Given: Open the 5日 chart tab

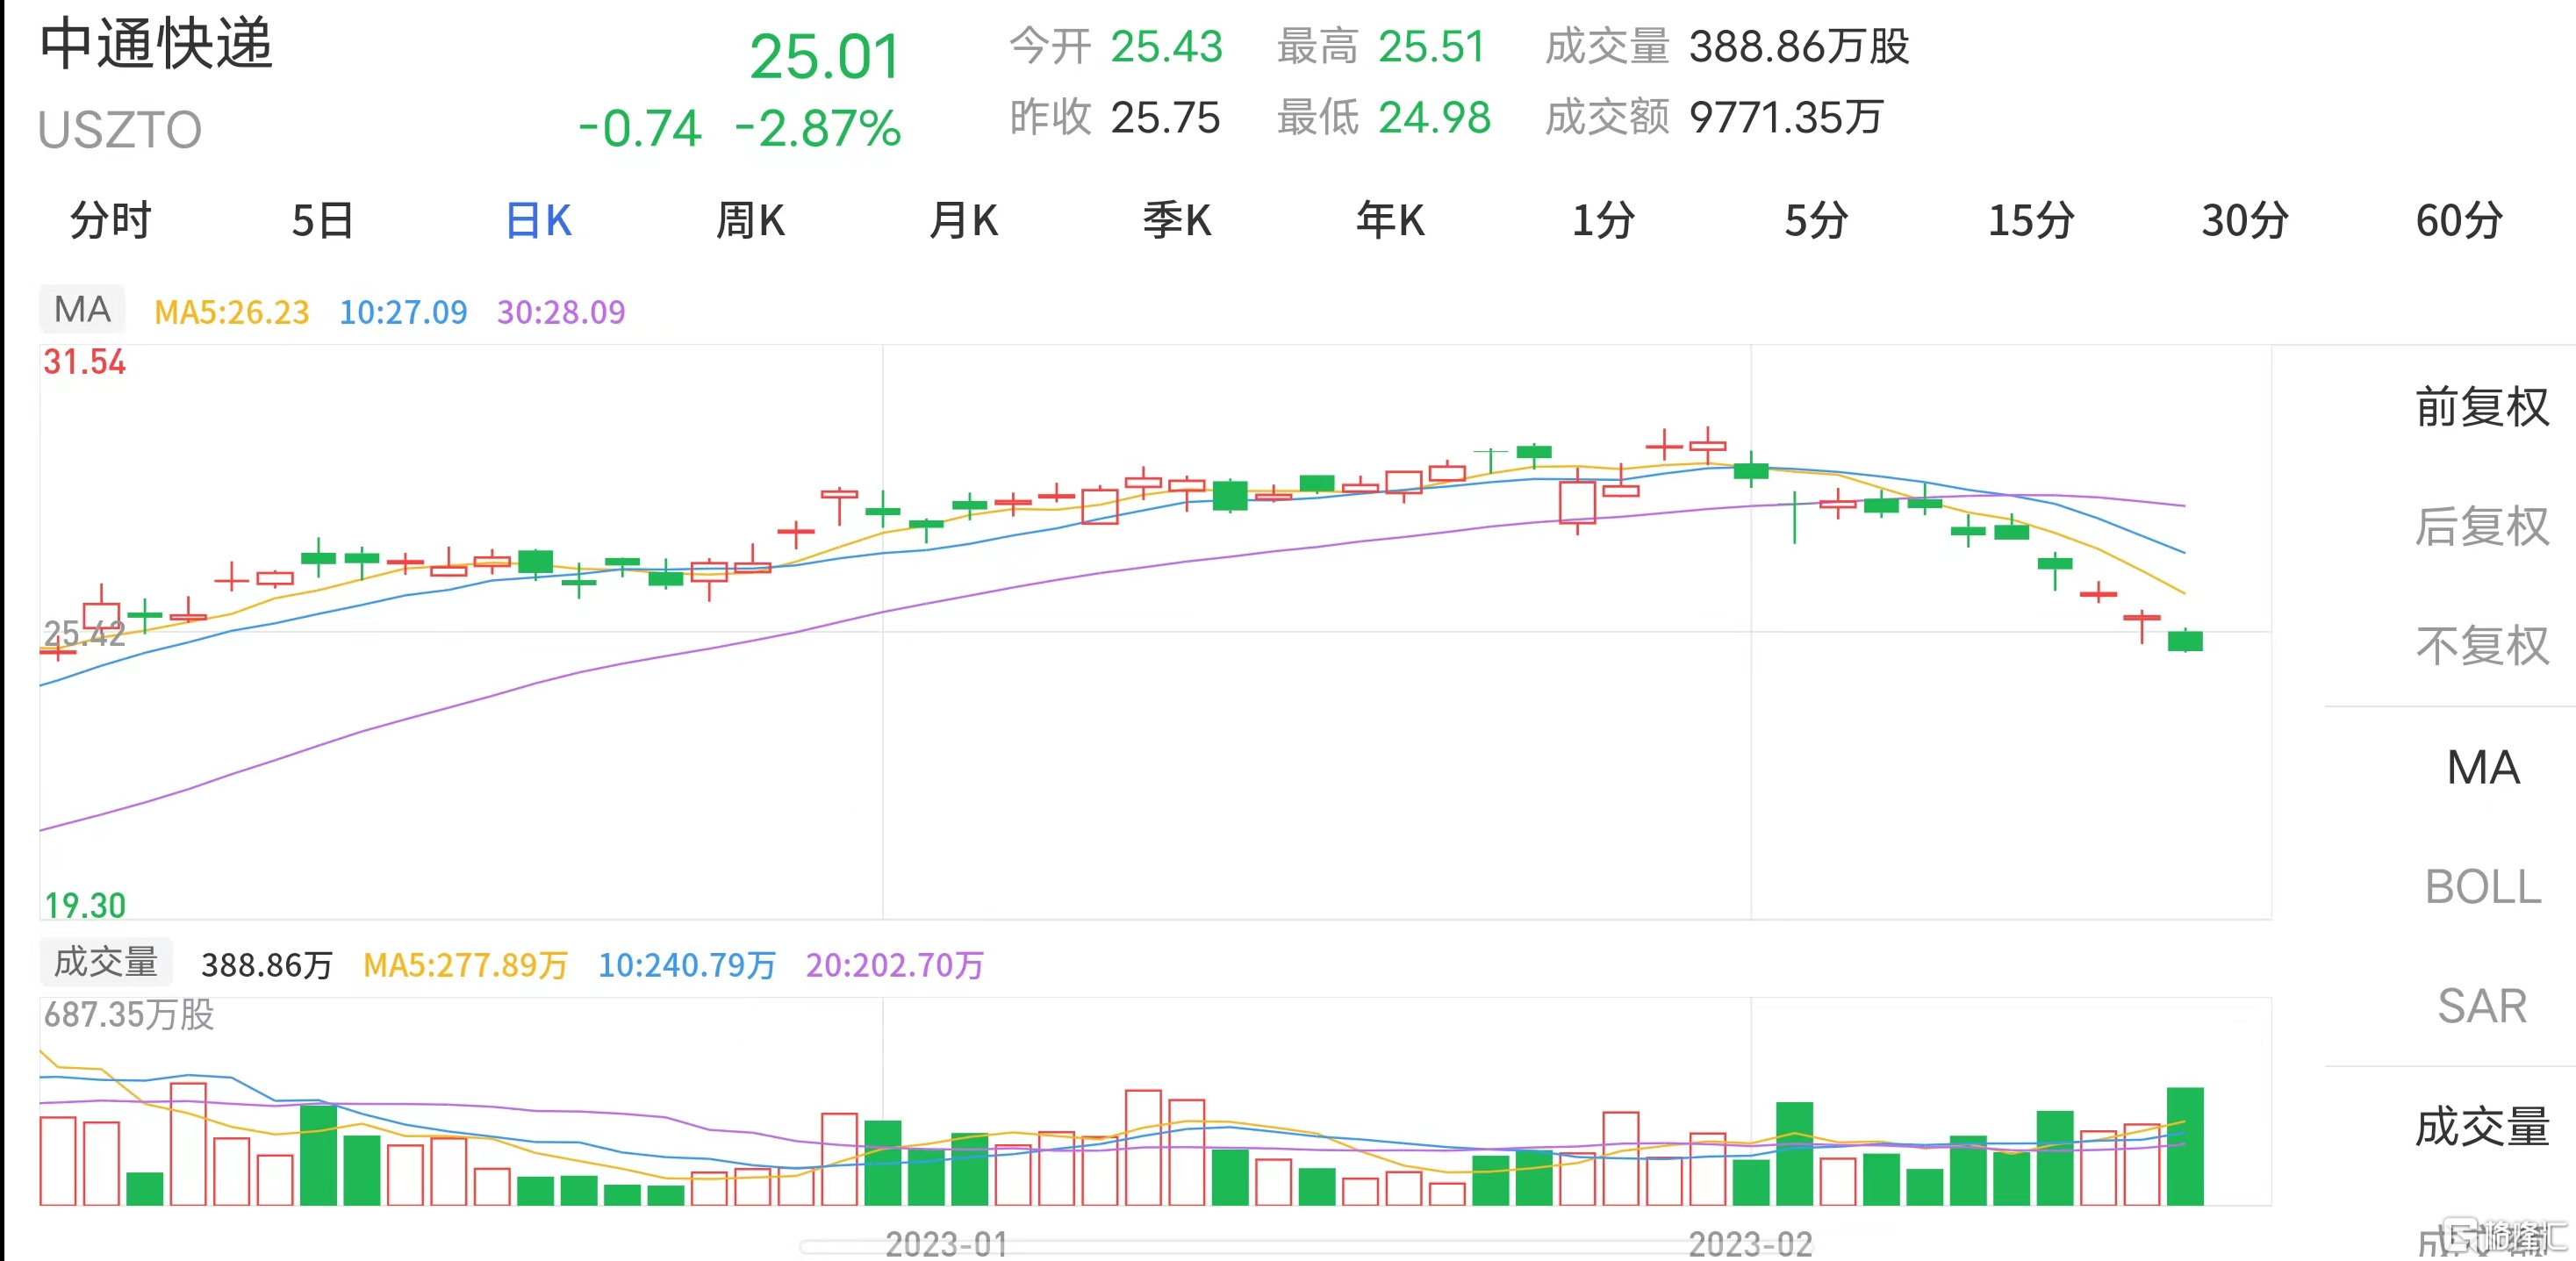Looking at the screenshot, I should click(323, 220).
